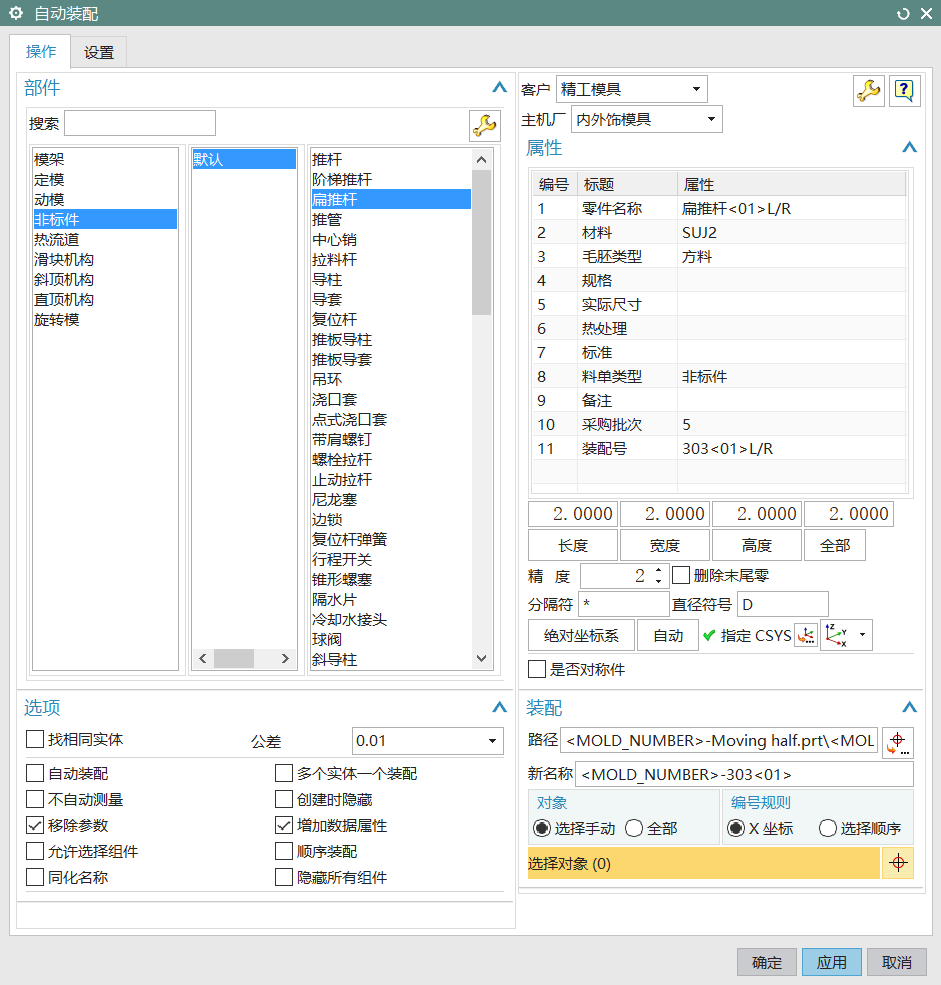Check 隐藏所有组件 checkbox
This screenshot has width=941, height=985.
(284, 877)
